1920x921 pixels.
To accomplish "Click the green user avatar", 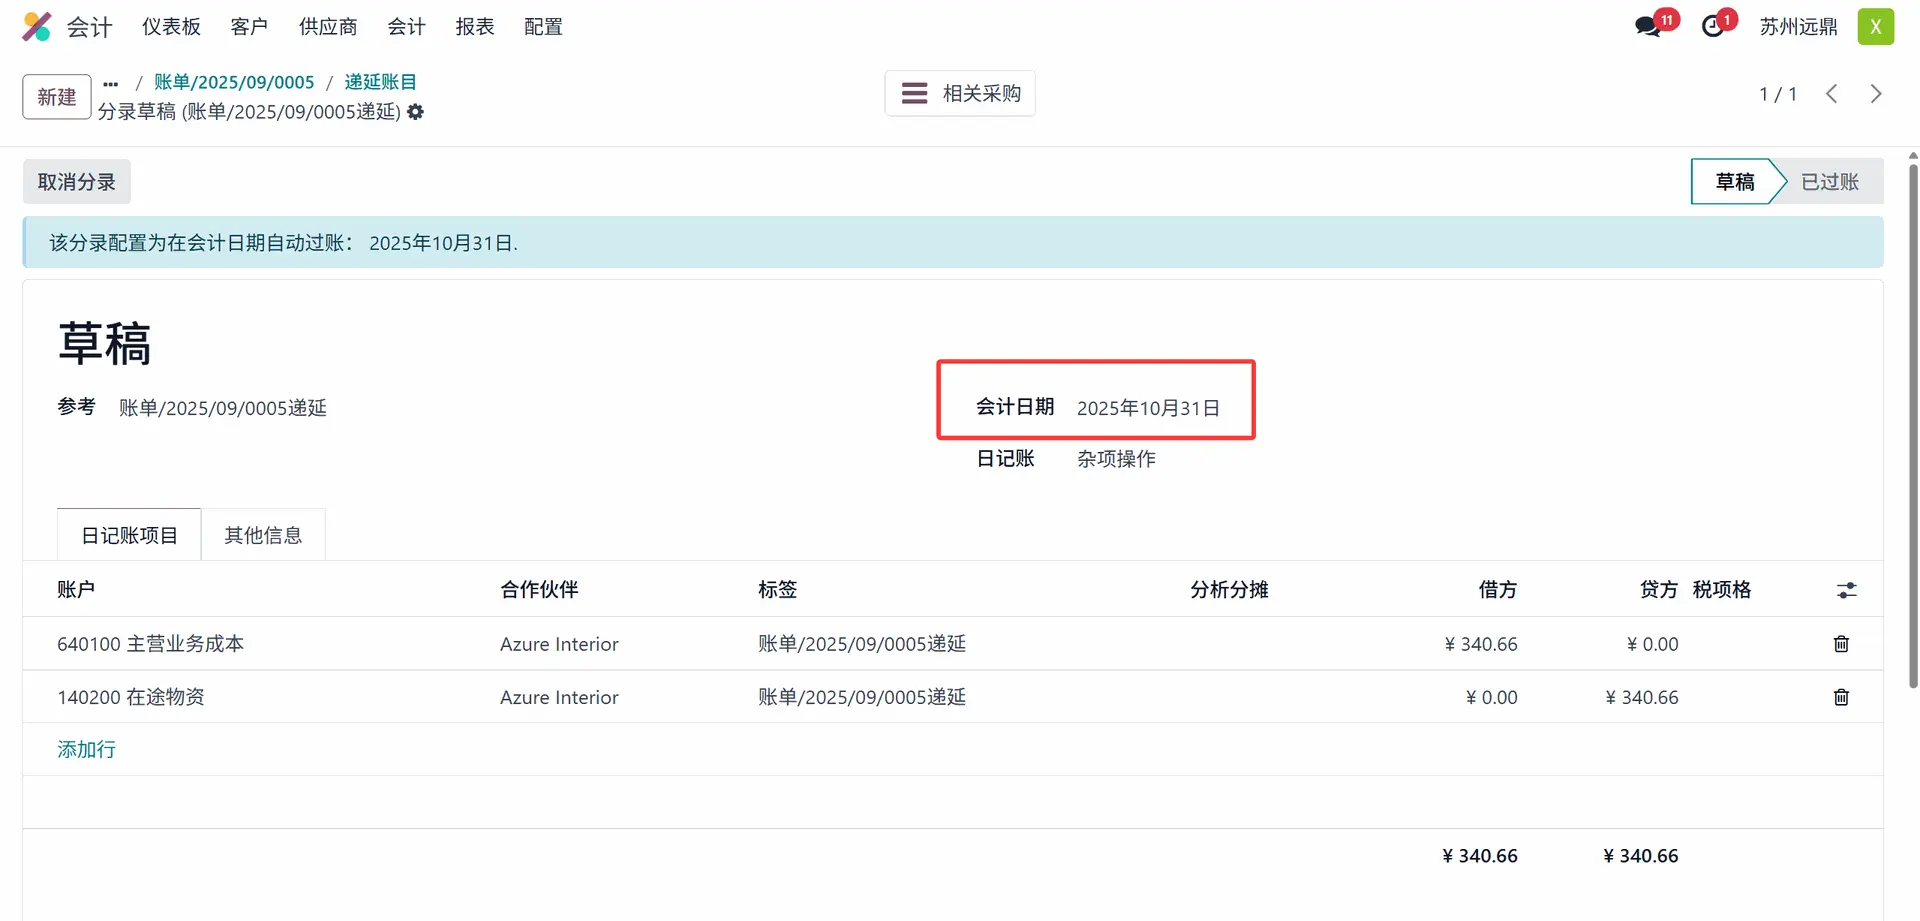I will click(1875, 27).
